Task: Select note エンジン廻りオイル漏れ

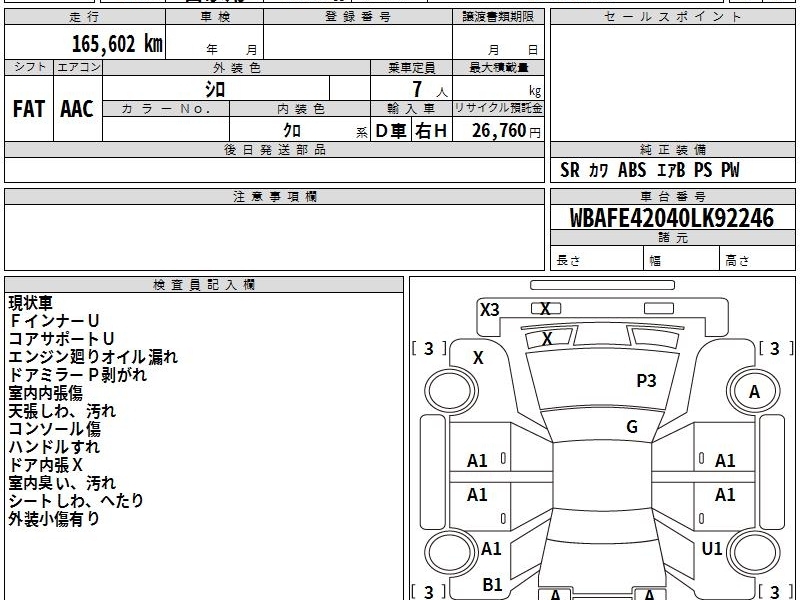Action: pos(93,357)
